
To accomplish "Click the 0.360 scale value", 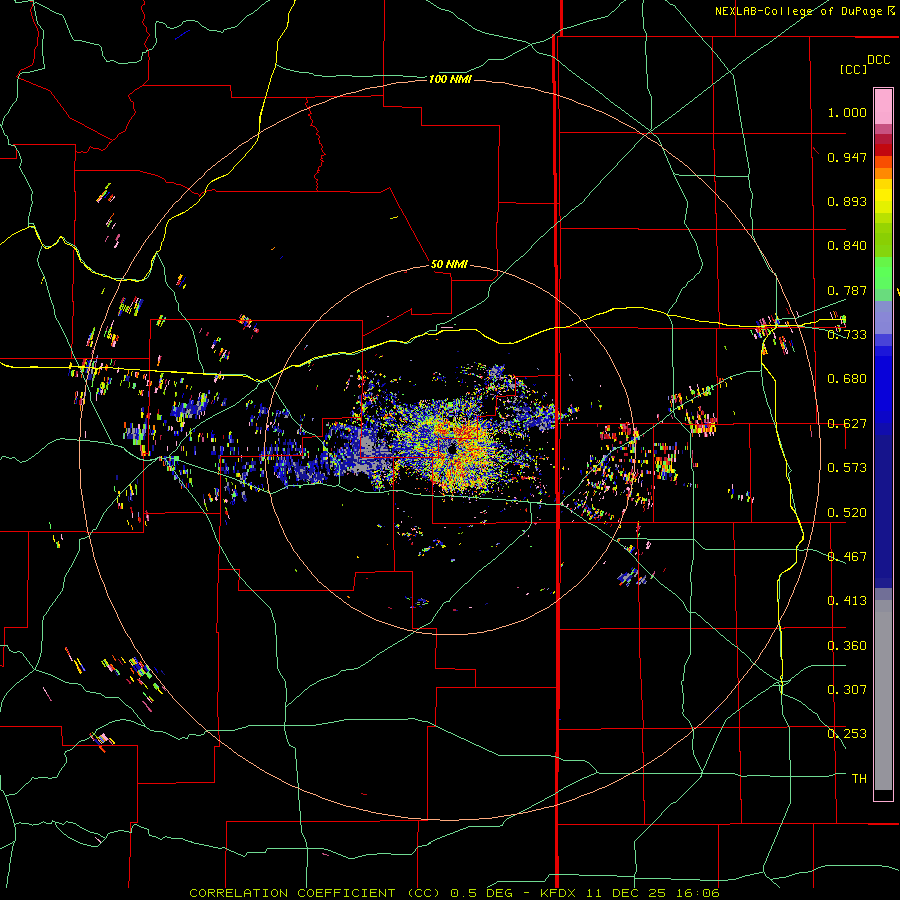I will coord(847,646).
